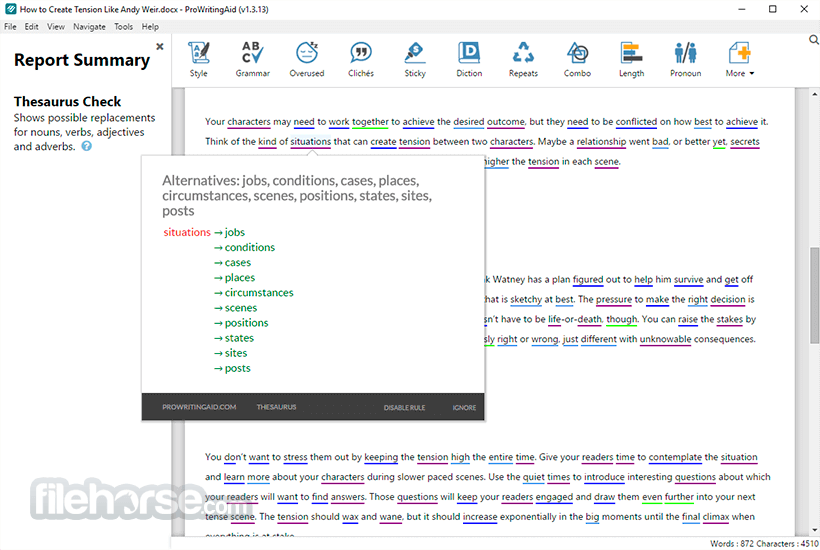Image resolution: width=820 pixels, height=550 pixels.
Task: Click the Thesaurus Check help icon
Action: [87, 146]
